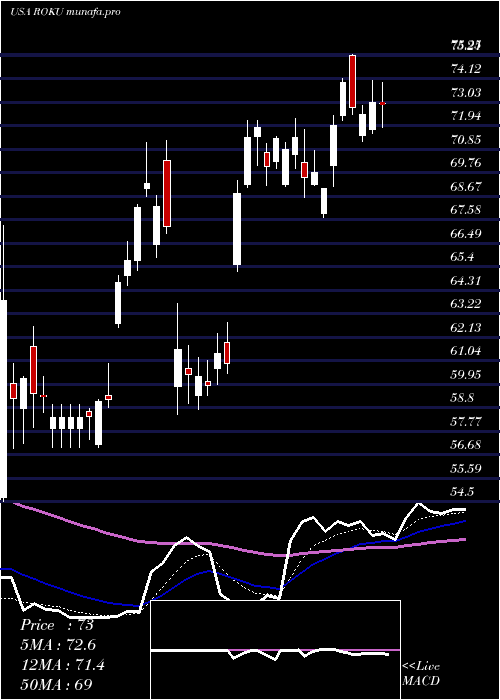Click the '<<Live MACD' label
This screenshot has width=500, height=700.
click(421, 673)
